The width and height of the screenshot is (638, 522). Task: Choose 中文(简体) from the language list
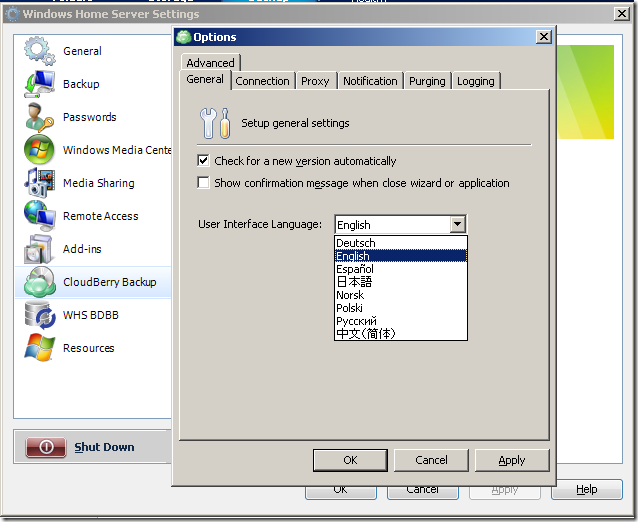click(x=400, y=334)
